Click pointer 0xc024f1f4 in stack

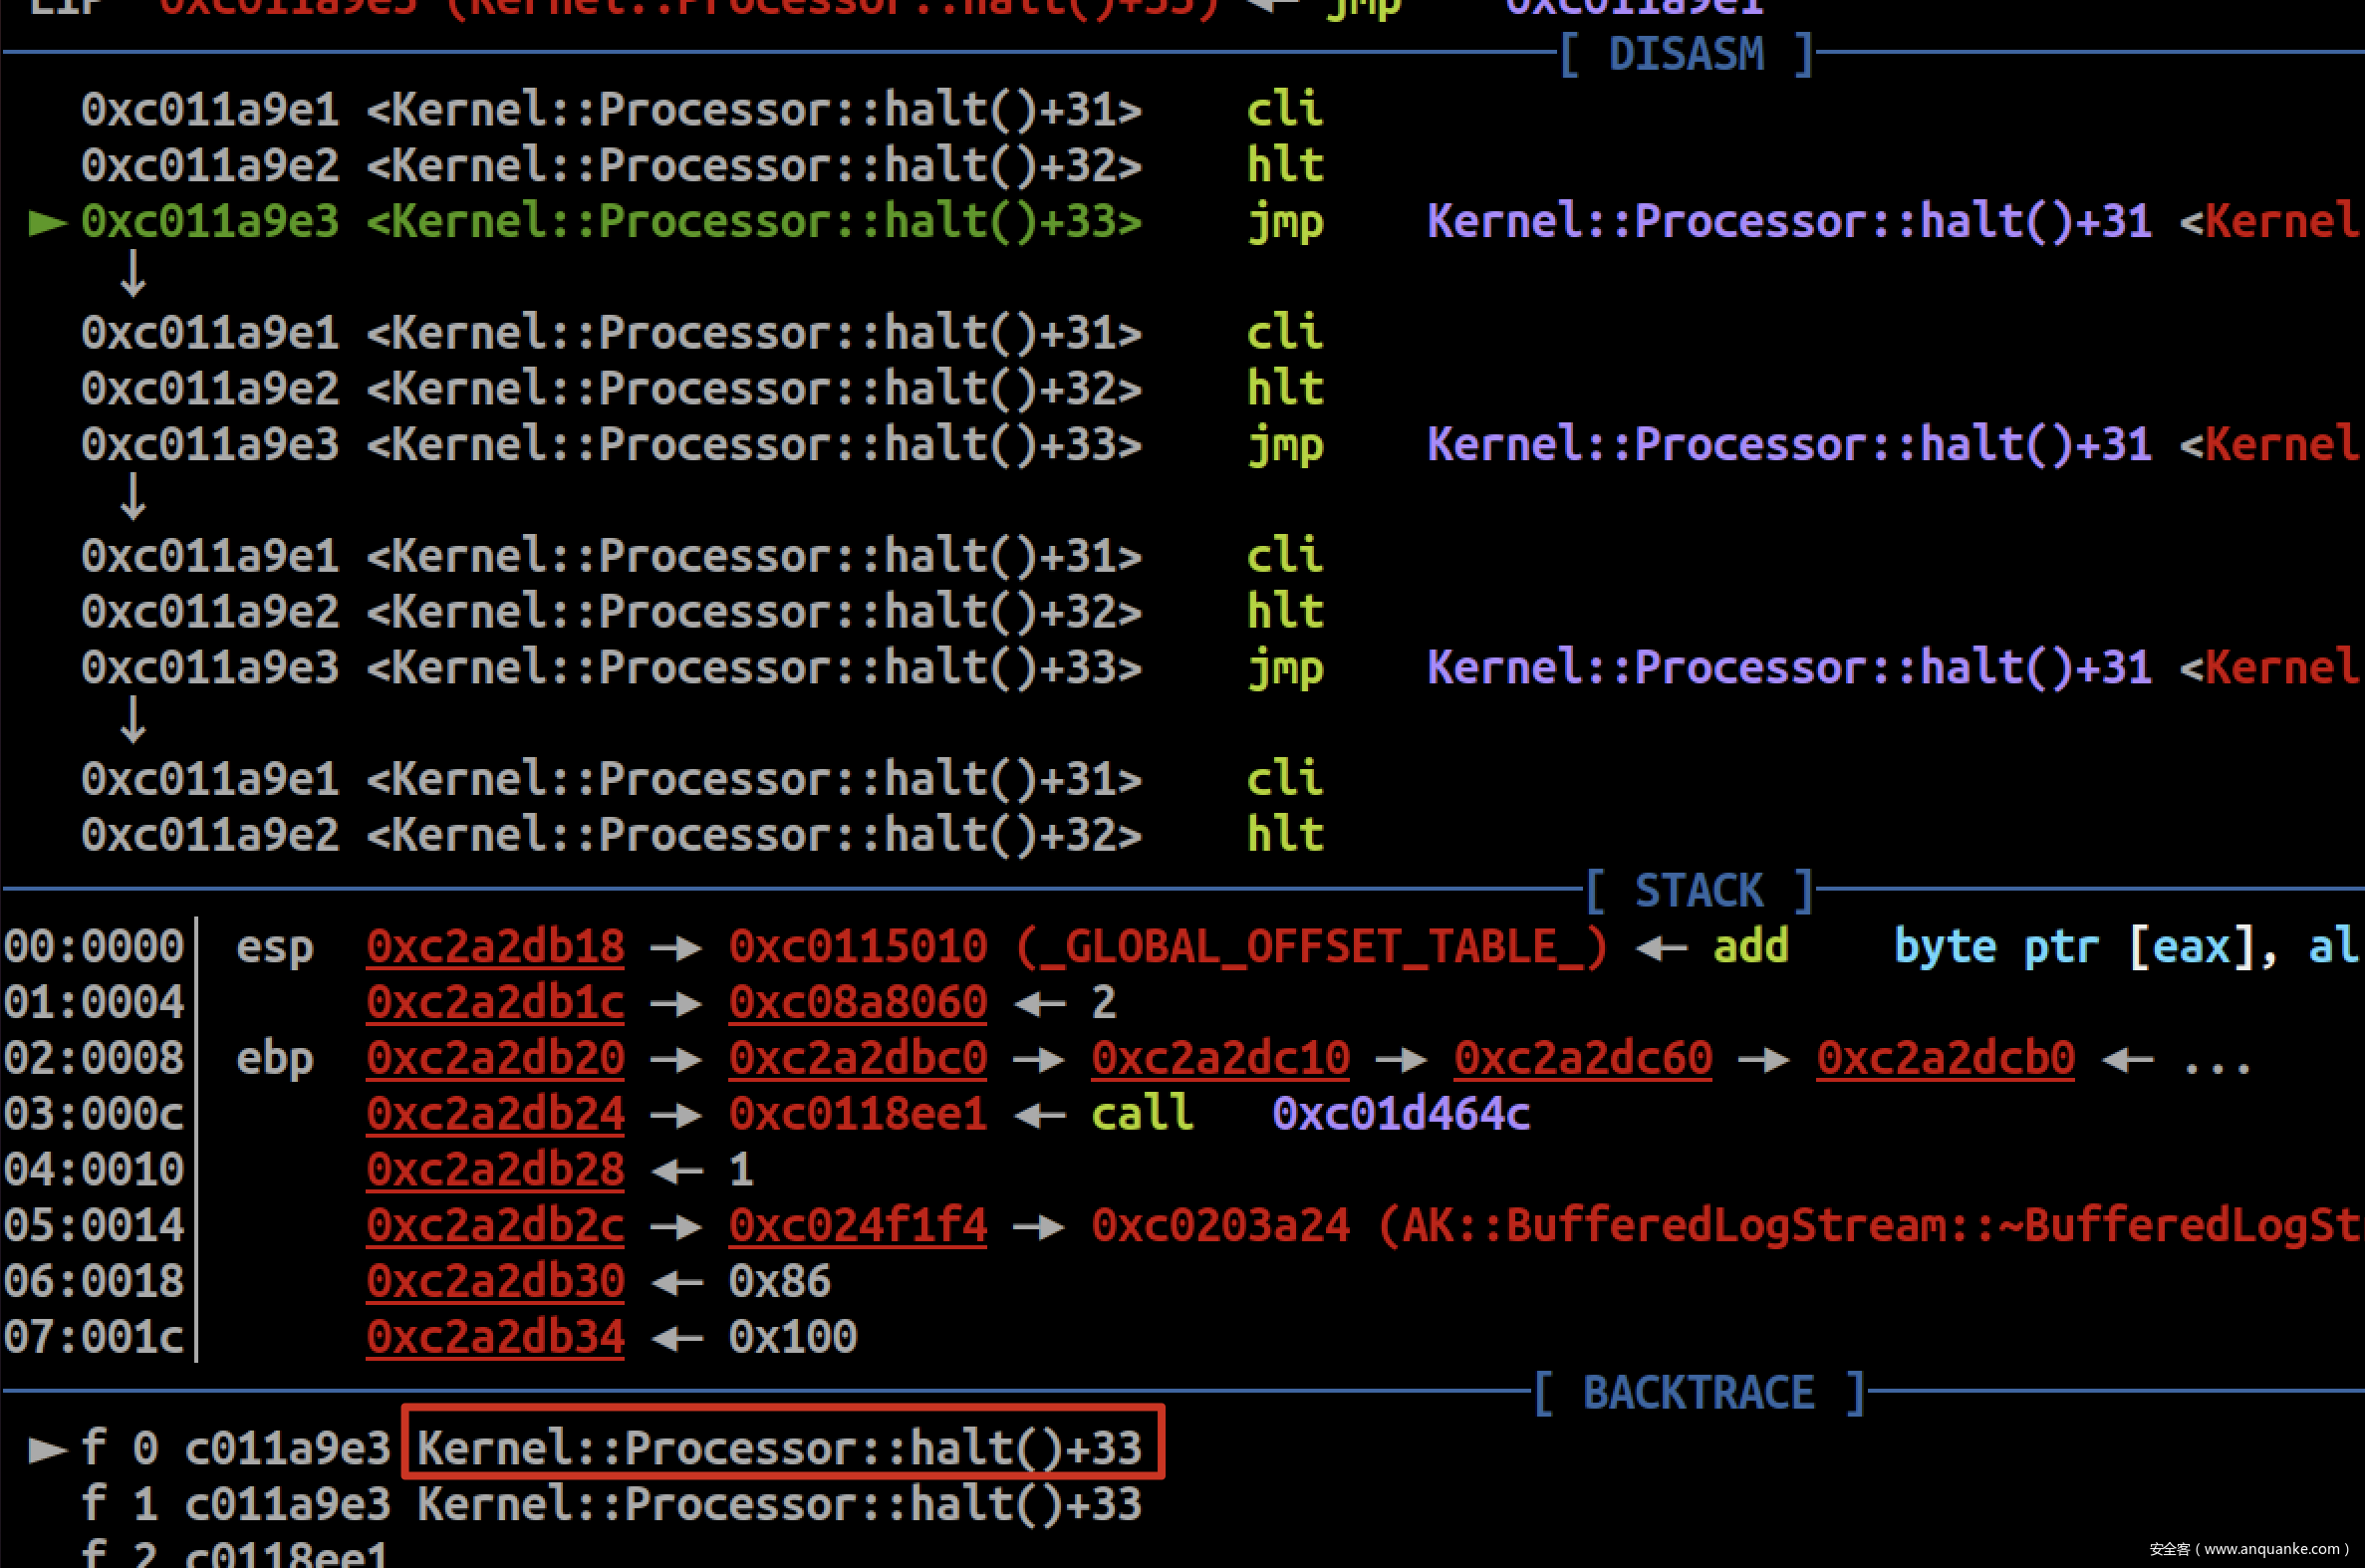(x=857, y=1225)
